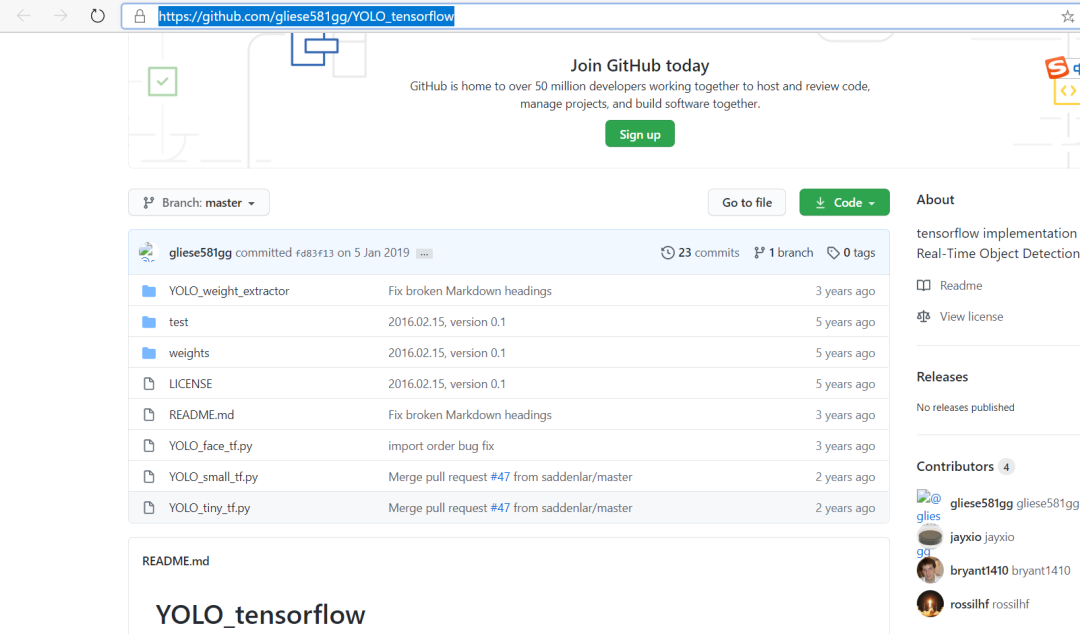1080x634 pixels.
Task: Click the green Sign up button
Action: 640,134
